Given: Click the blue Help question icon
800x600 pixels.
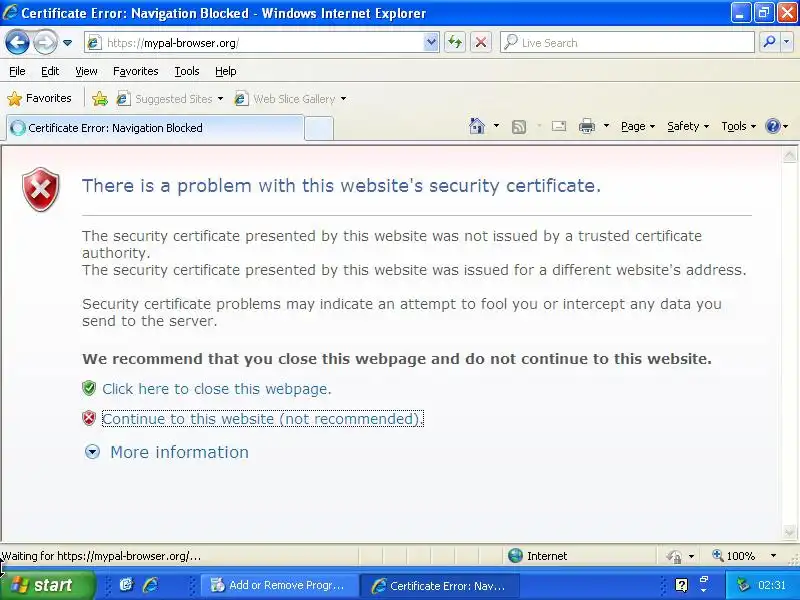Looking at the screenshot, I should pyautogui.click(x=773, y=126).
